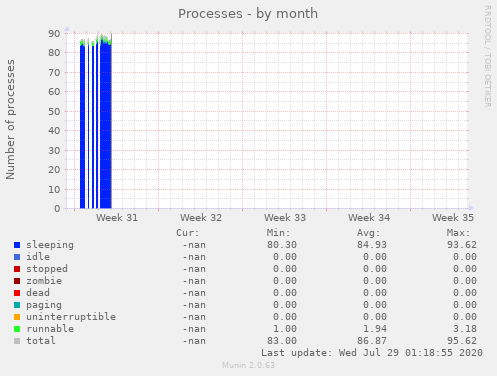This screenshot has height=376, width=497.
Task: Click the sleeping min value 80.30
Action: 282,245
